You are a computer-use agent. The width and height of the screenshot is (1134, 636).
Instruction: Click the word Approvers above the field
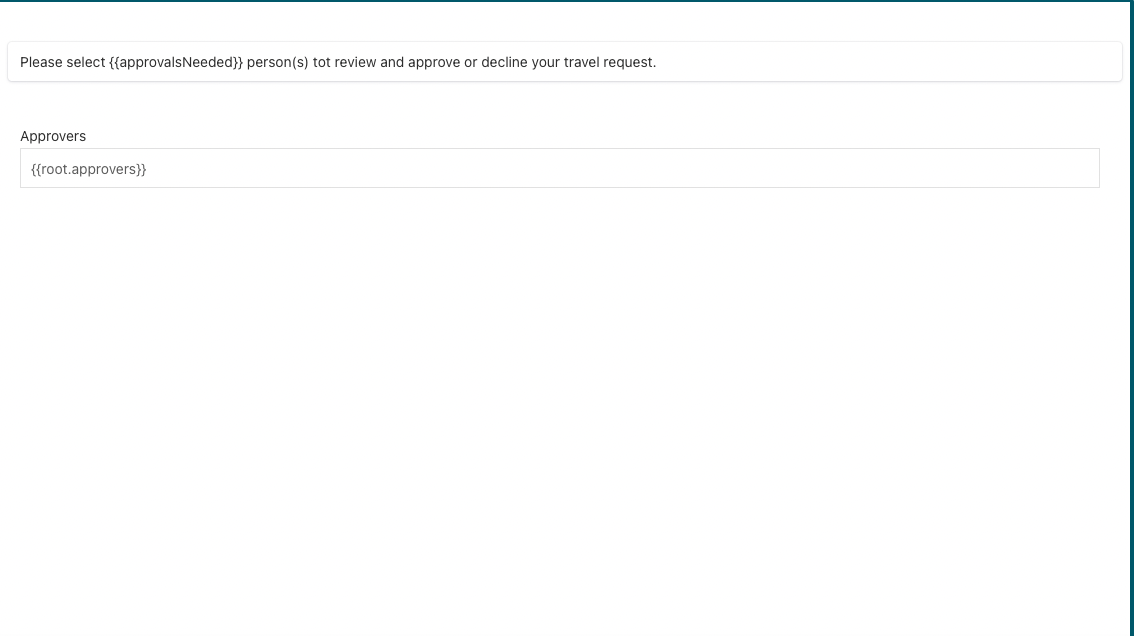tap(53, 136)
